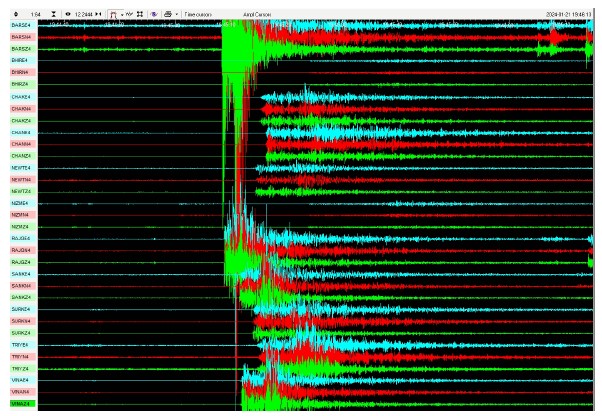Click the fit-to-window expand icon

point(141,15)
